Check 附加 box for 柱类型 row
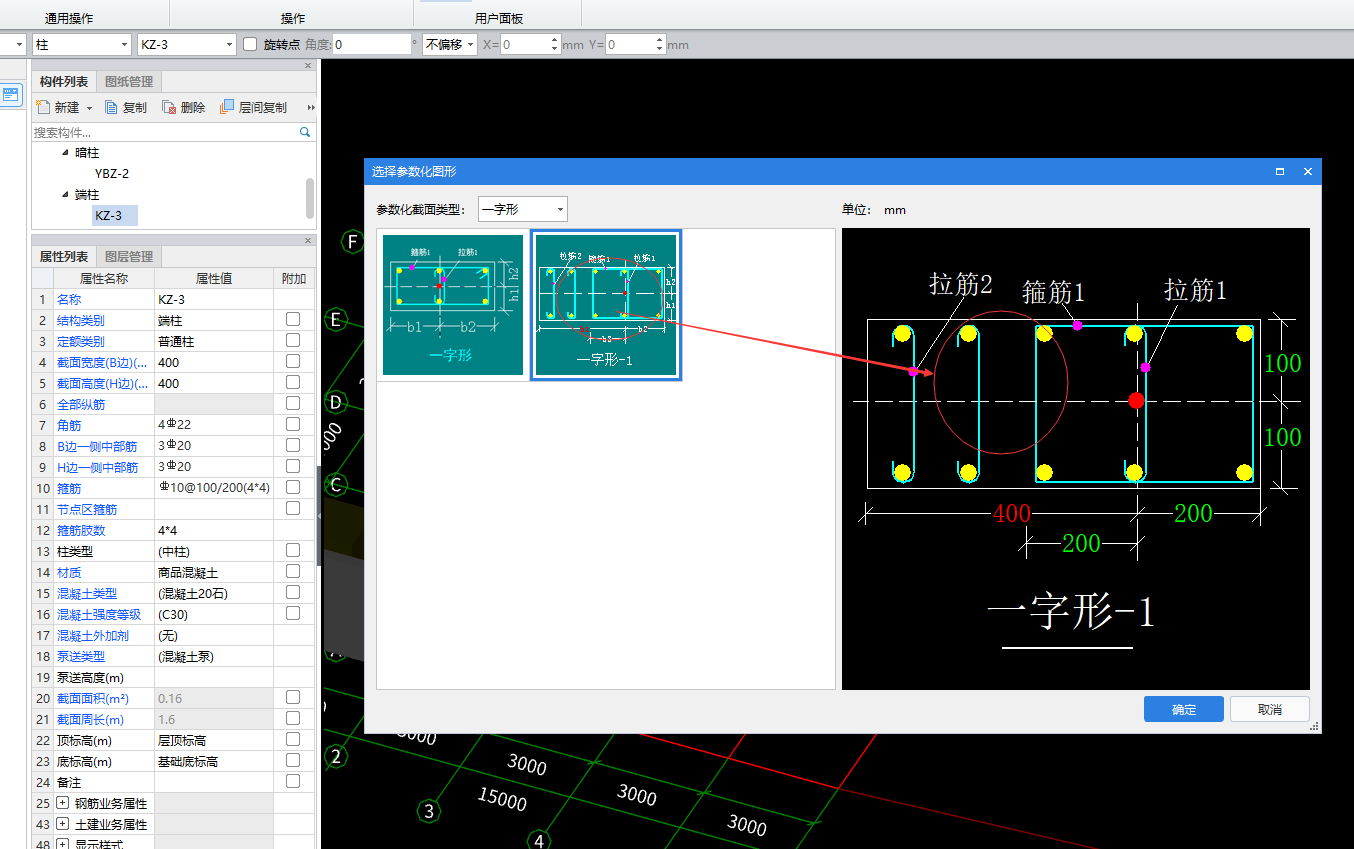Viewport: 1354px width, 849px height. 293,550
